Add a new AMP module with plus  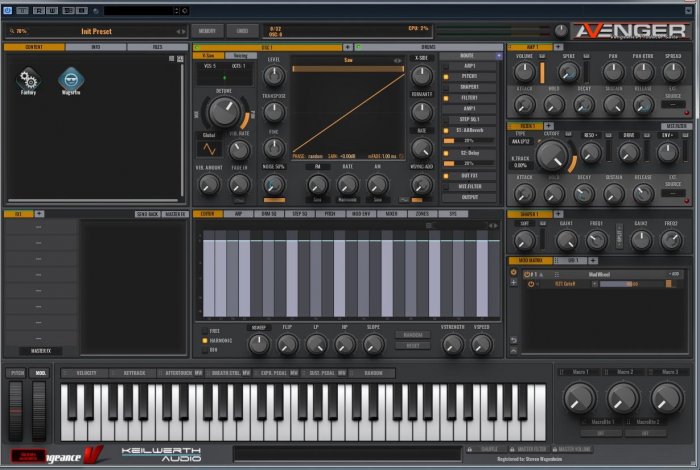click(x=558, y=47)
